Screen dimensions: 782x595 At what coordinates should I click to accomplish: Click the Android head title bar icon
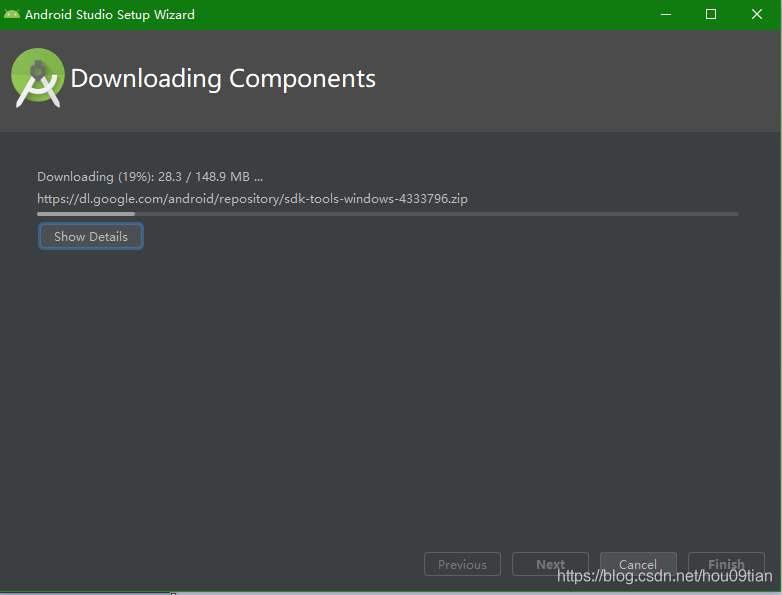tap(11, 14)
